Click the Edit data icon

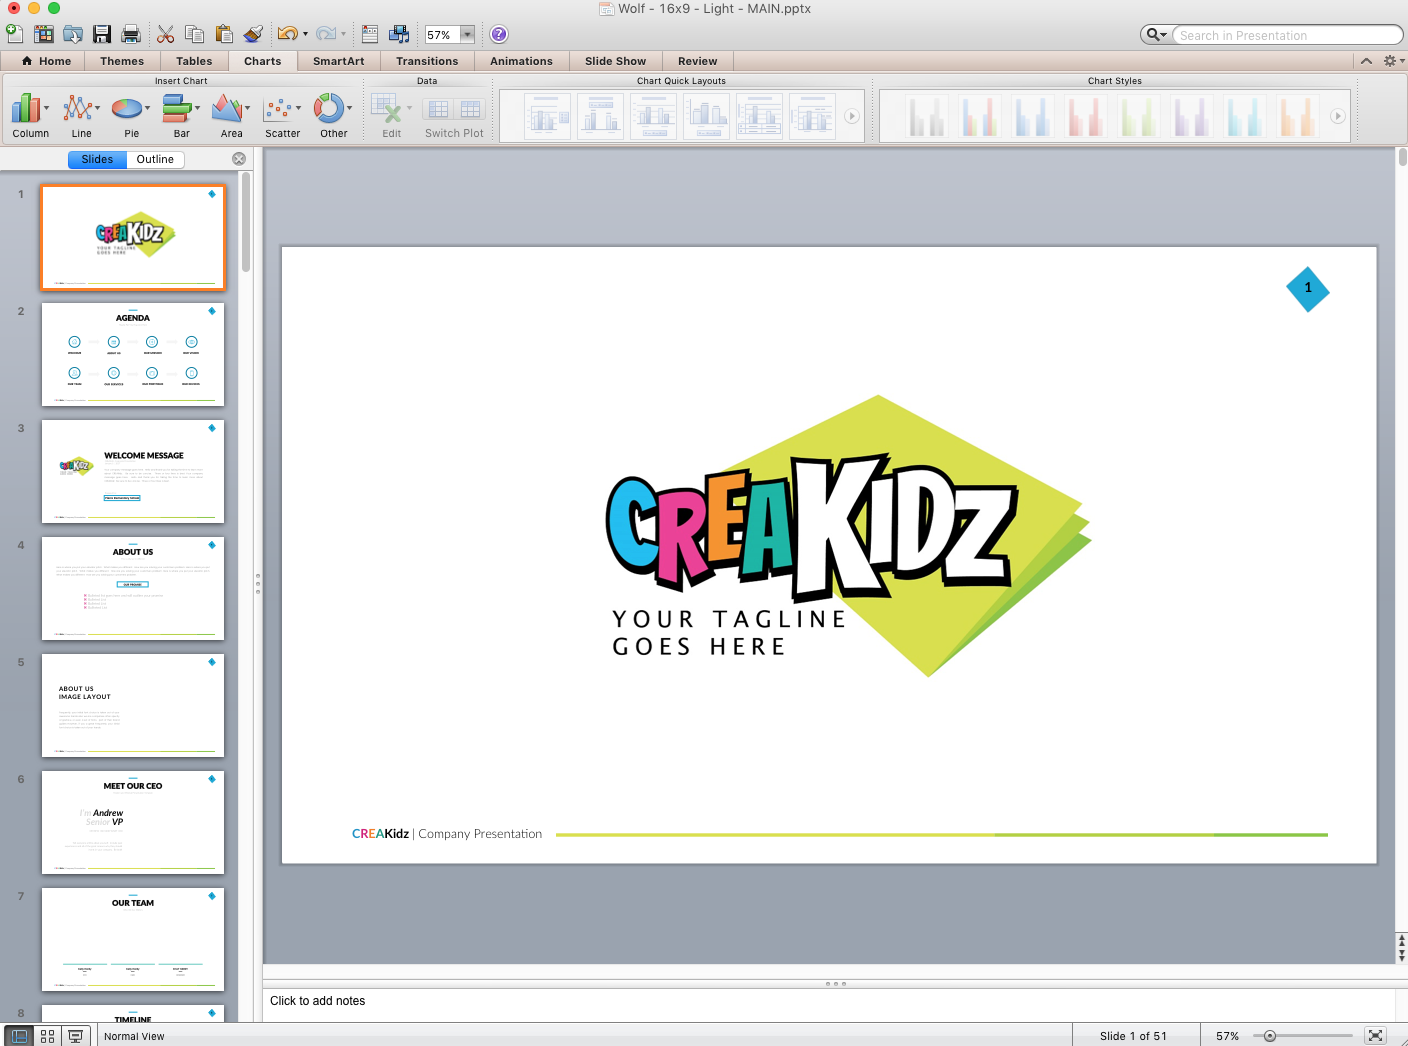pyautogui.click(x=392, y=115)
